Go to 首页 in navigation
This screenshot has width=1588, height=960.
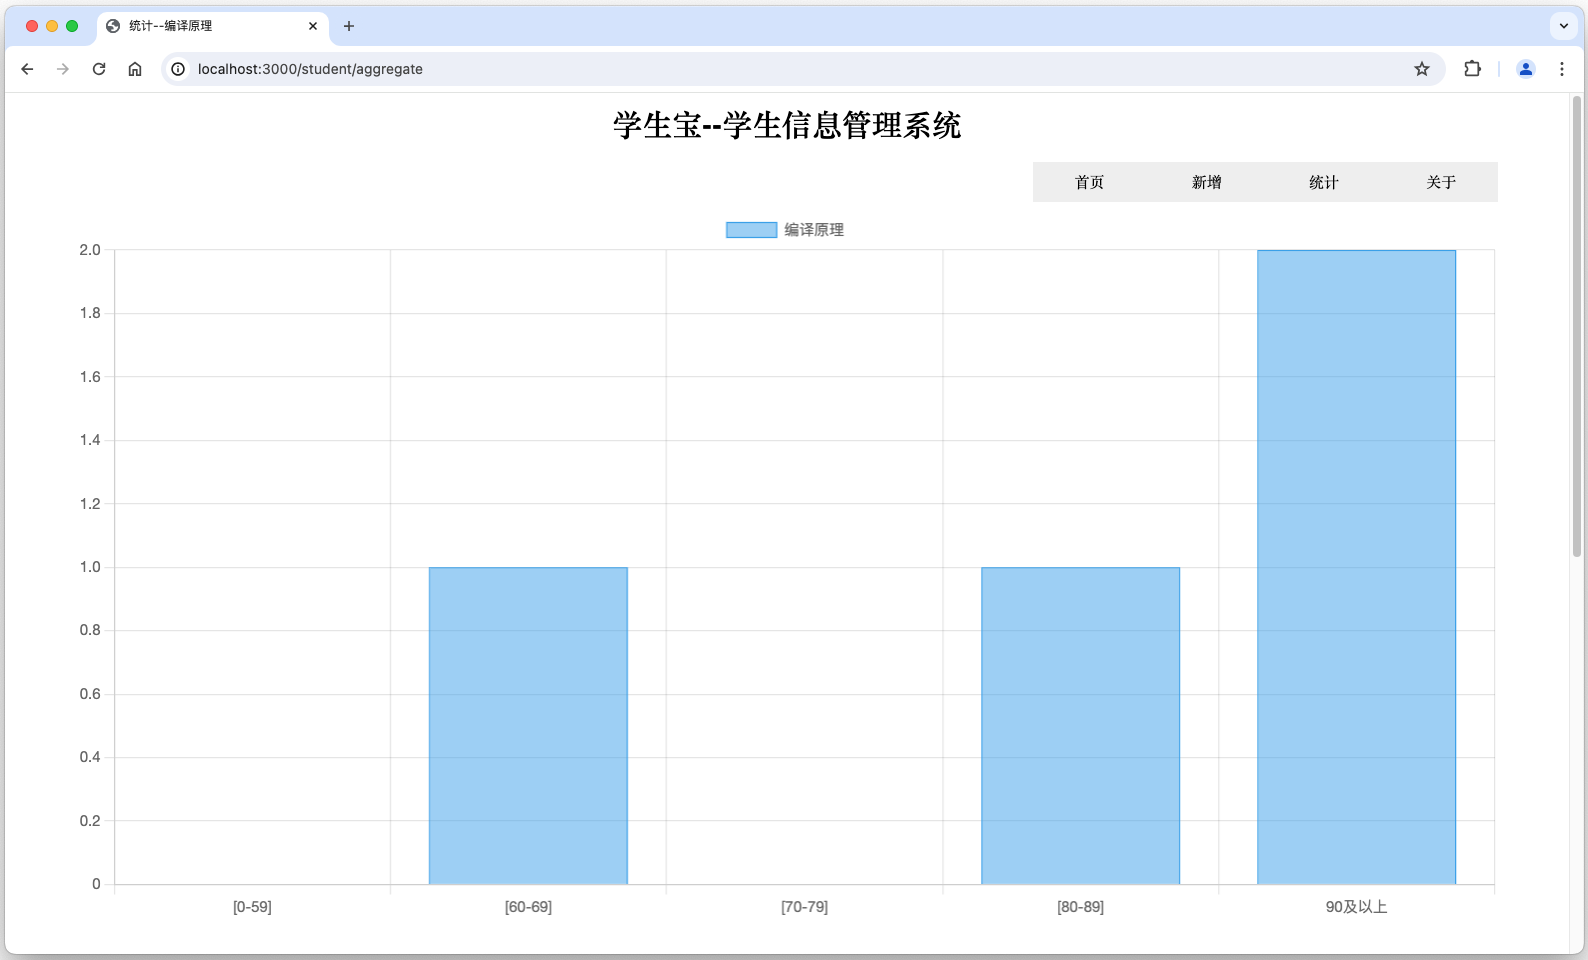(x=1089, y=182)
